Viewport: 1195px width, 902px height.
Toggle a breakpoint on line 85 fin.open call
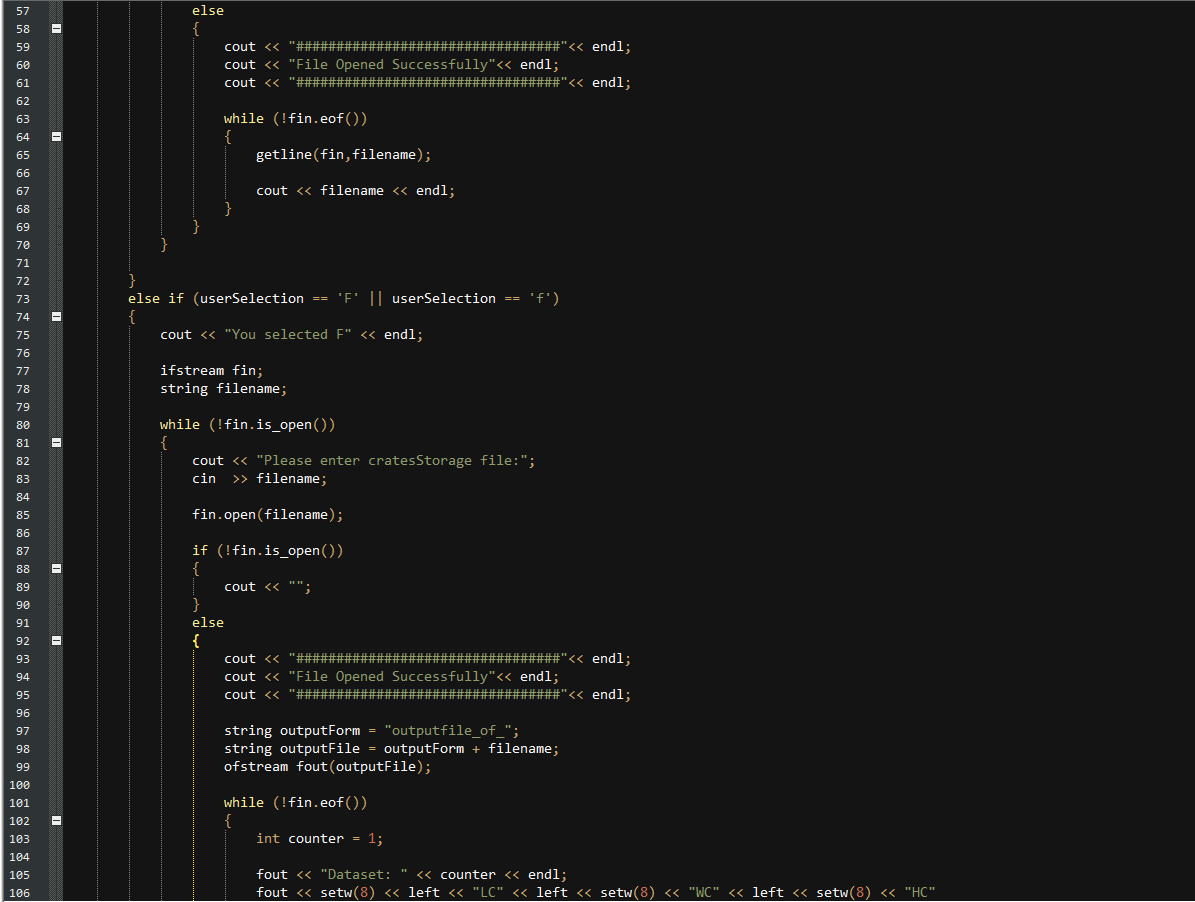click(8, 514)
